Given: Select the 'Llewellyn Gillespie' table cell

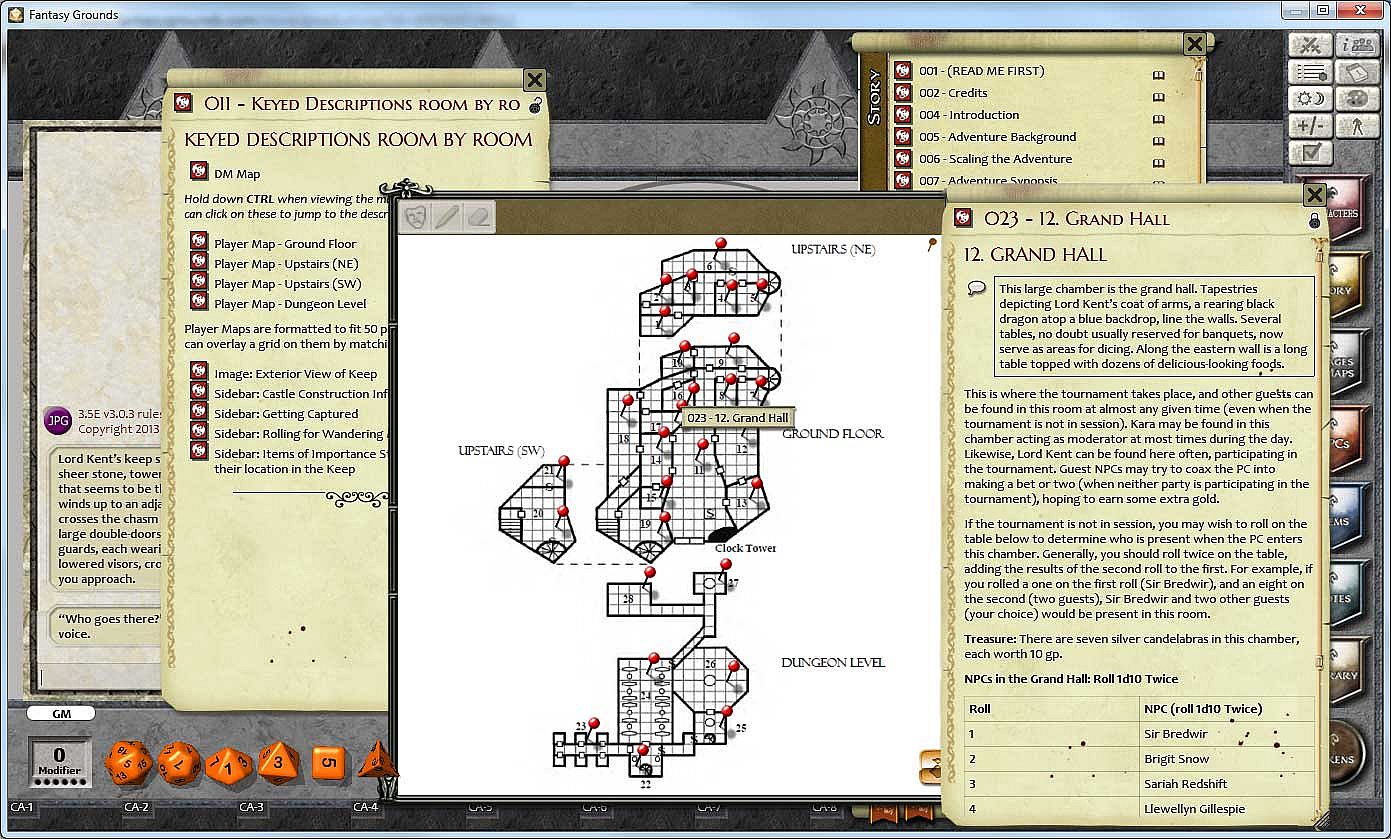Looking at the screenshot, I should click(x=1227, y=809).
